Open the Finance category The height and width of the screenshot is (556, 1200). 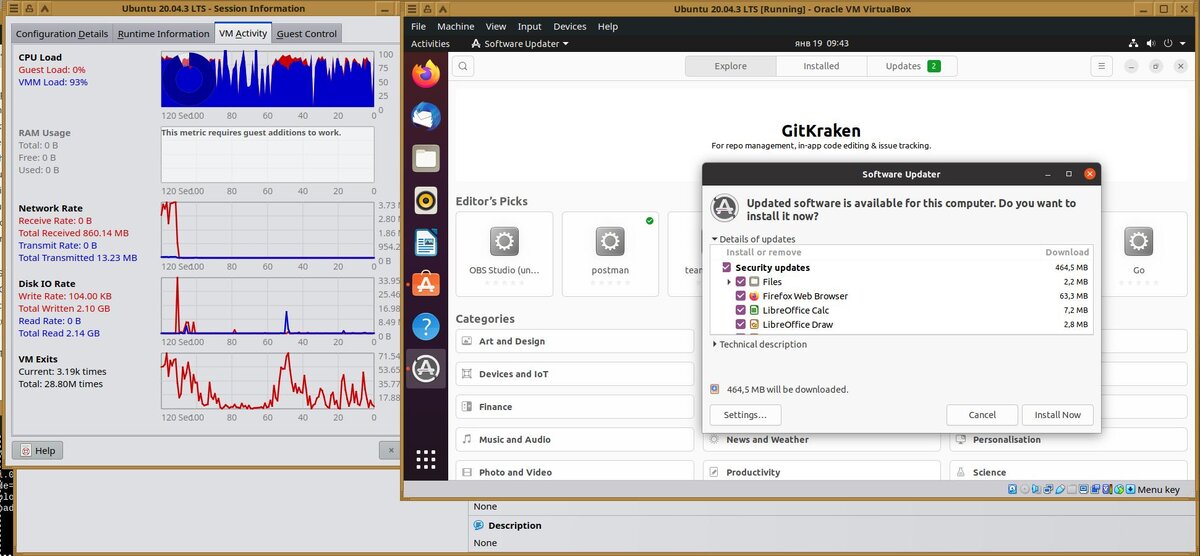pos(574,407)
